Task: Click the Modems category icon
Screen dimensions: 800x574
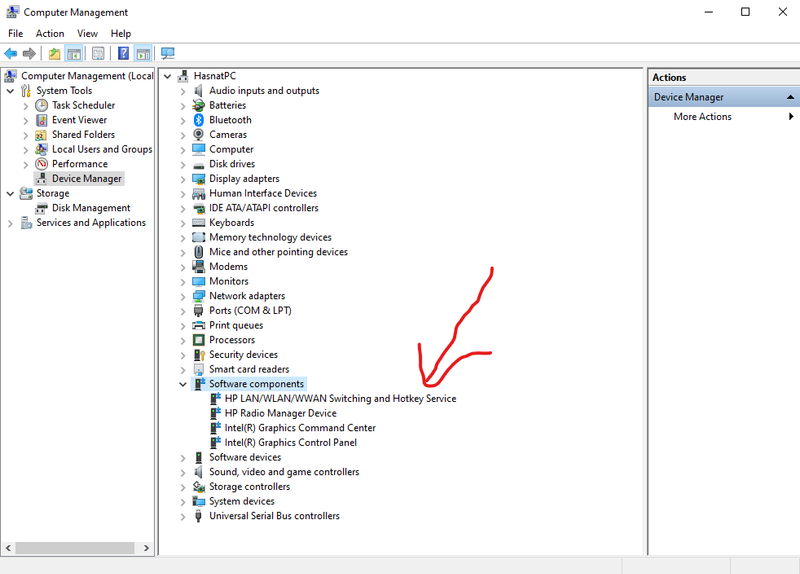Action: (x=198, y=266)
